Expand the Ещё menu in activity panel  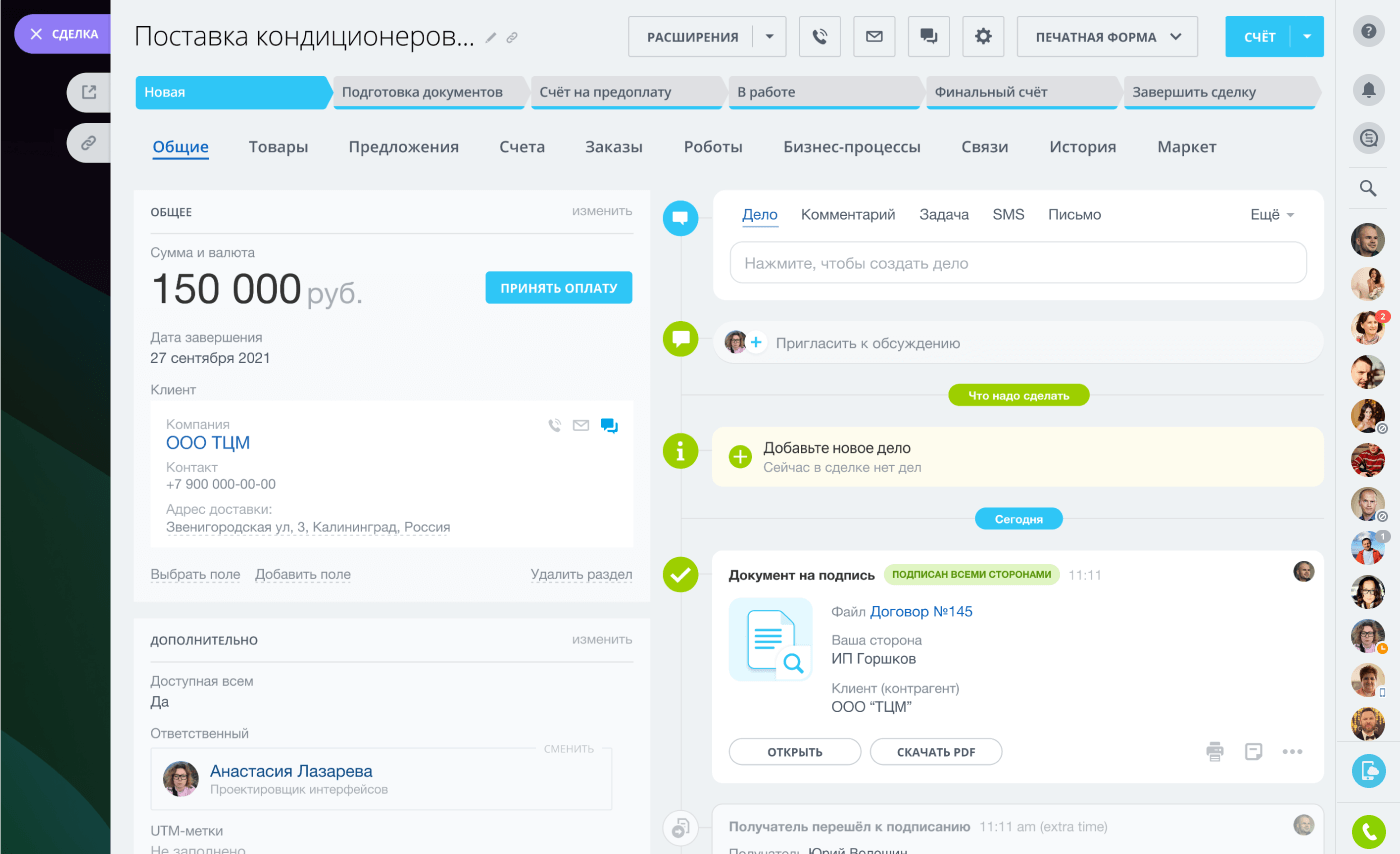point(1272,215)
